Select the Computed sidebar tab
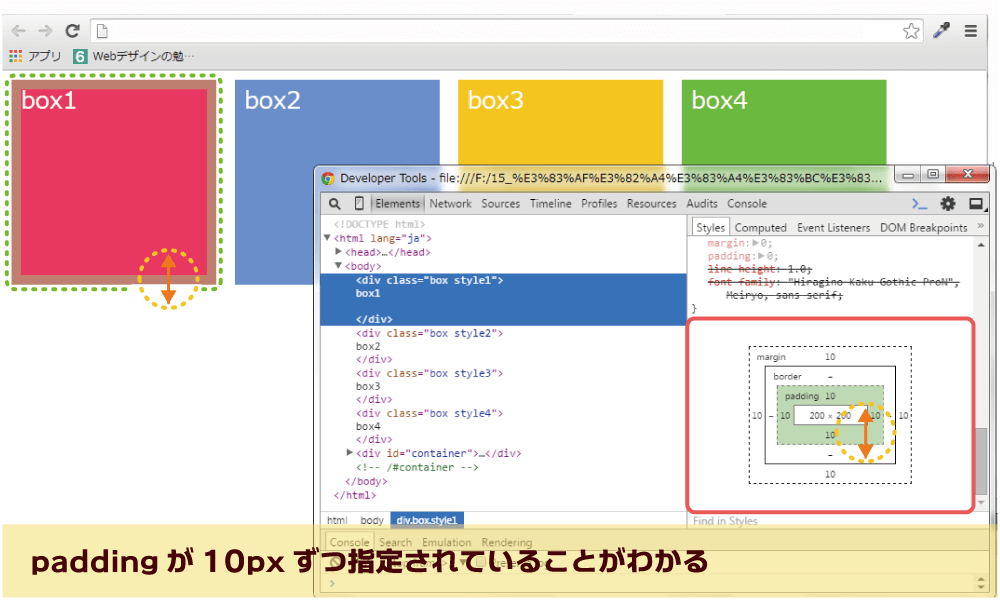Image resolution: width=1000 pixels, height=600 pixels. [x=760, y=228]
